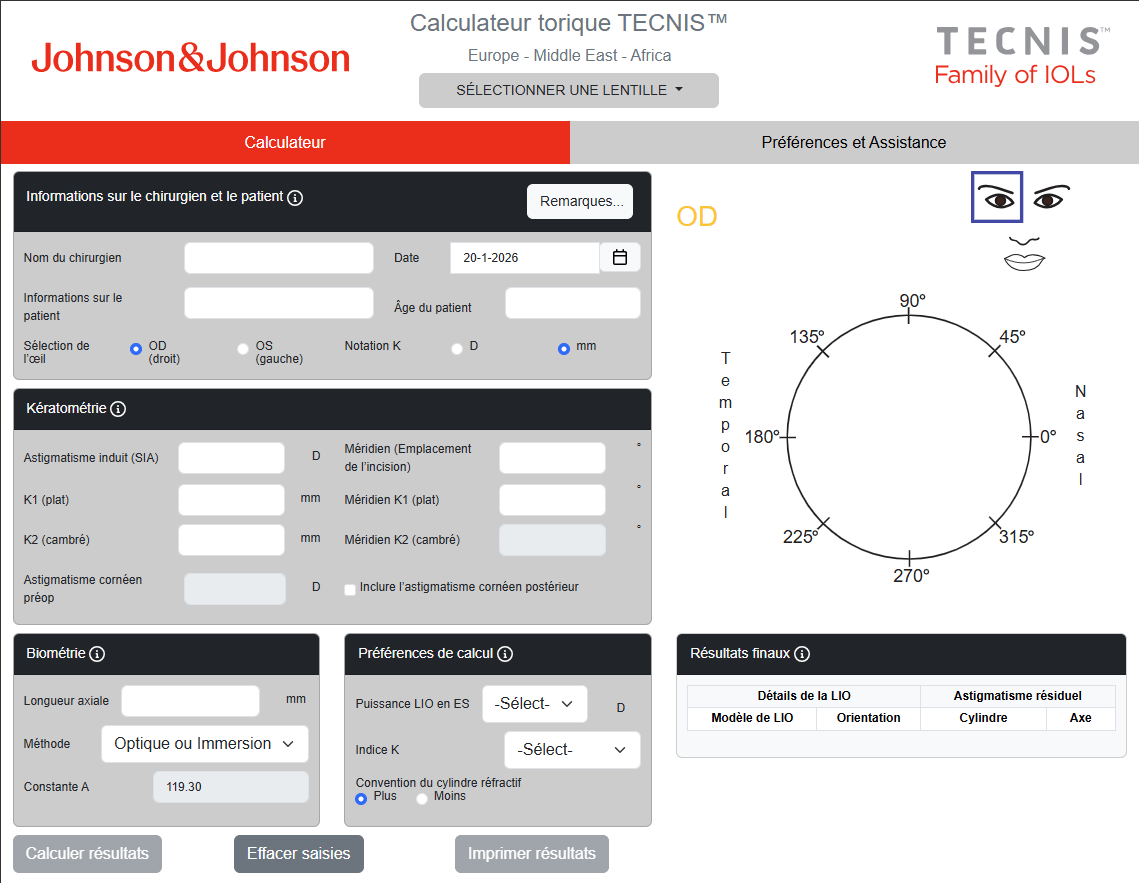Open the Indice K dropdown

coord(572,750)
